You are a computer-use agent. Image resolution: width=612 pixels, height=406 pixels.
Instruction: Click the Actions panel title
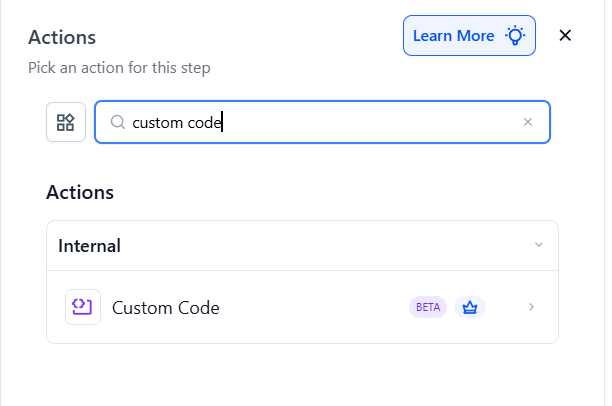pyautogui.click(x=62, y=37)
